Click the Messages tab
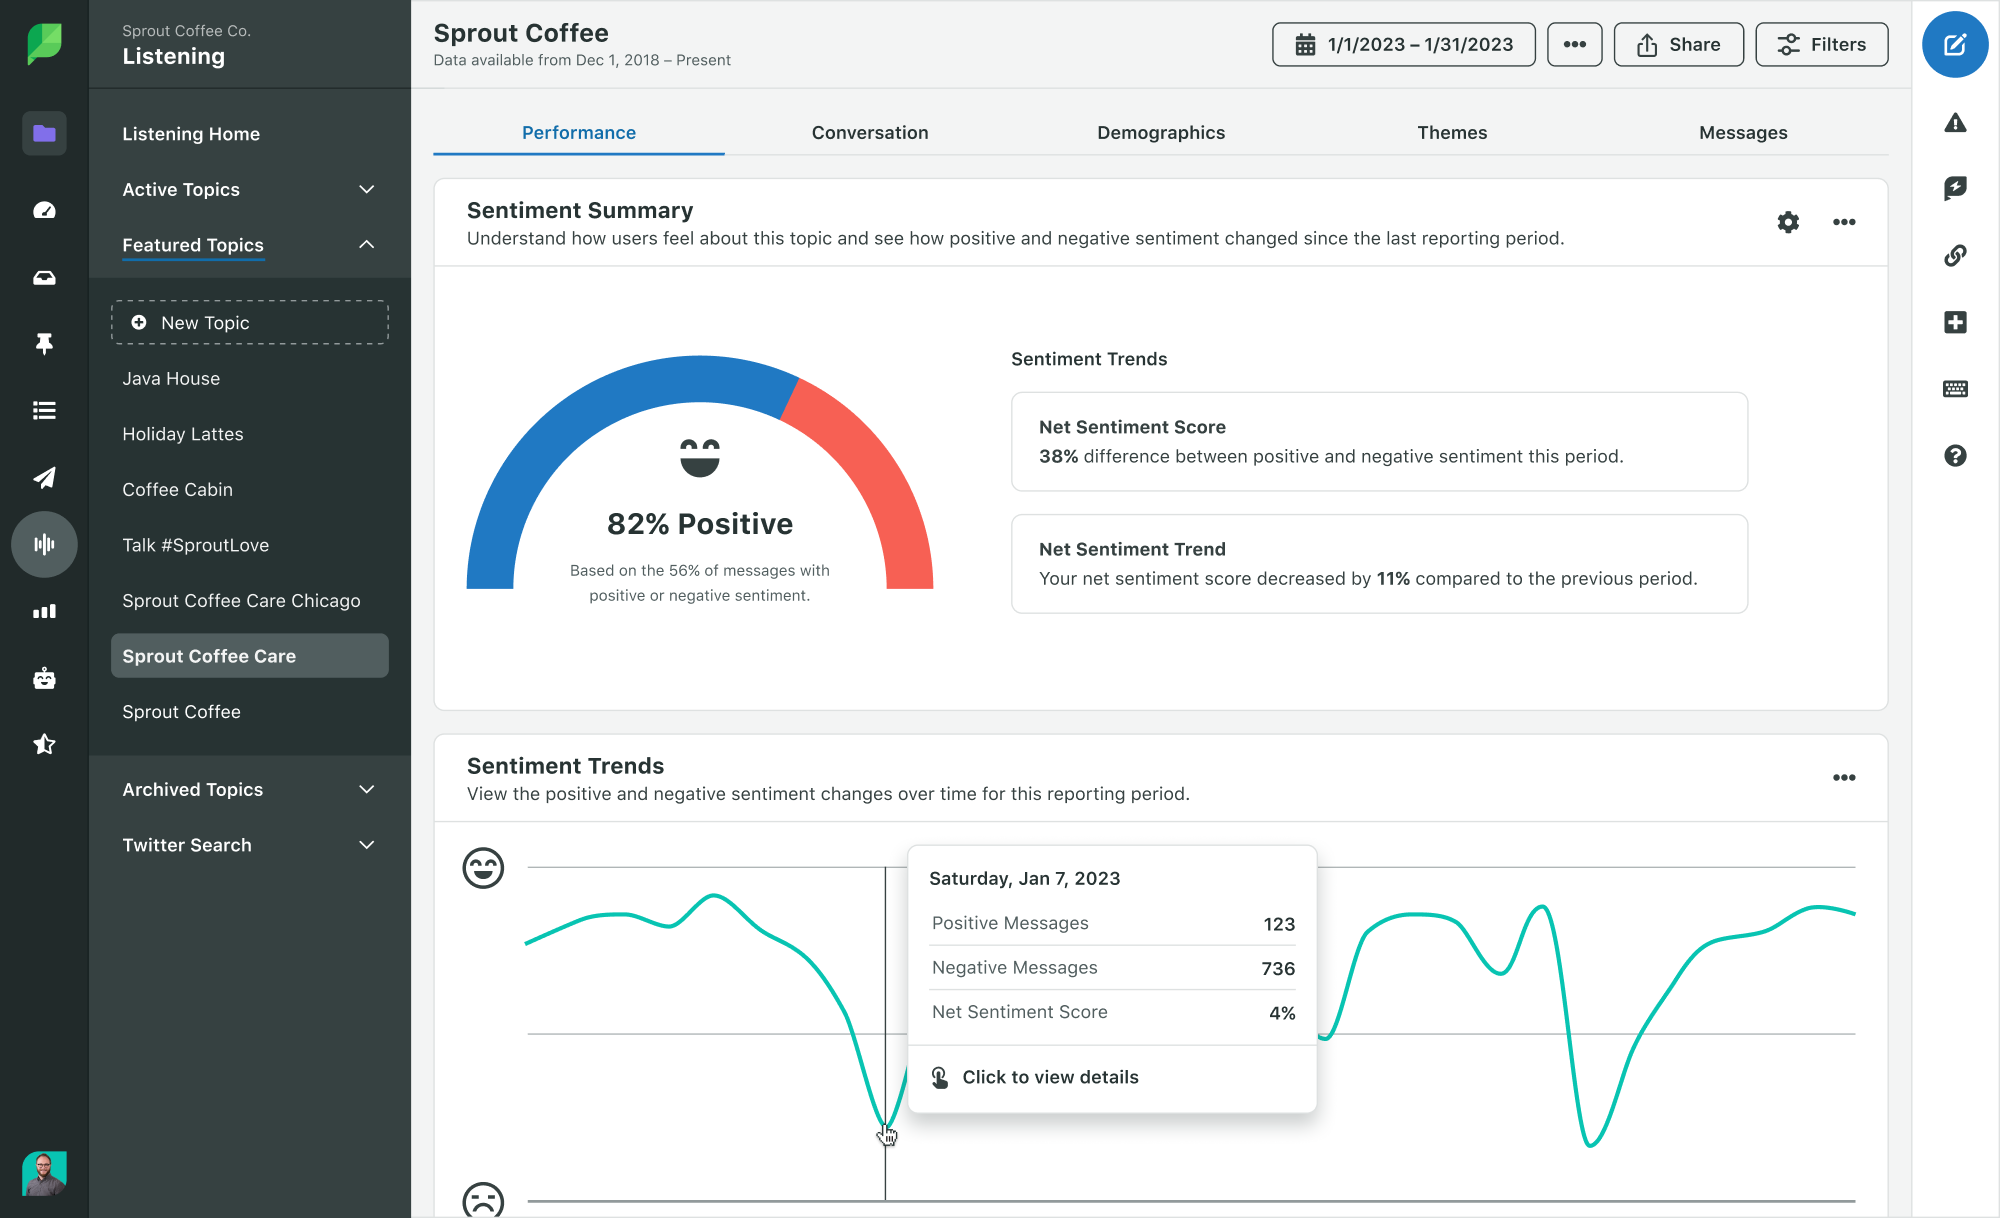Viewport: 2000px width, 1218px height. pos(1743,133)
